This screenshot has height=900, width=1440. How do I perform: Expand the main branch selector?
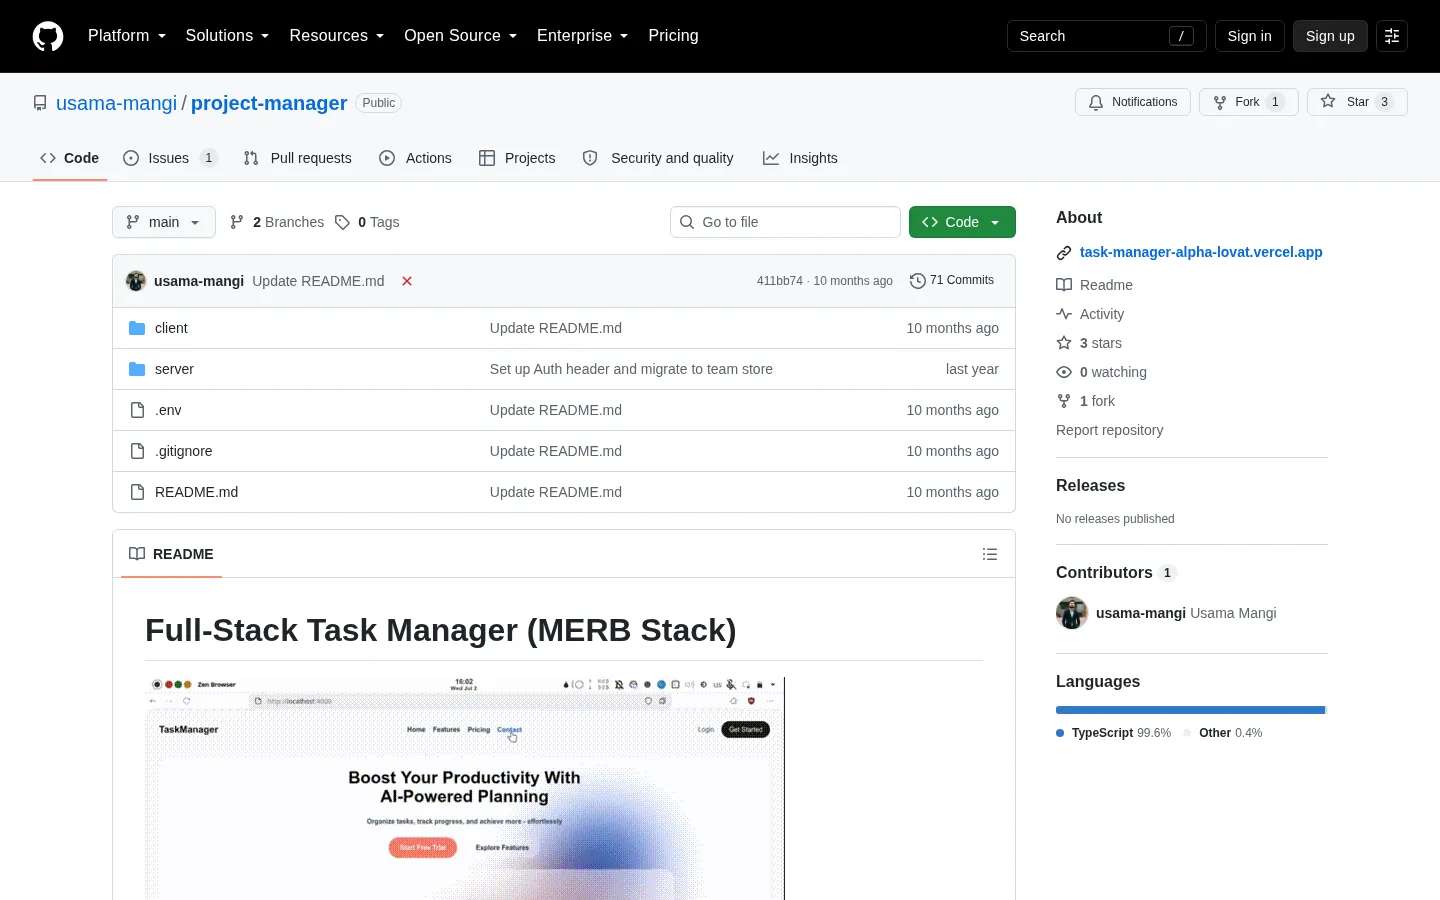164,222
